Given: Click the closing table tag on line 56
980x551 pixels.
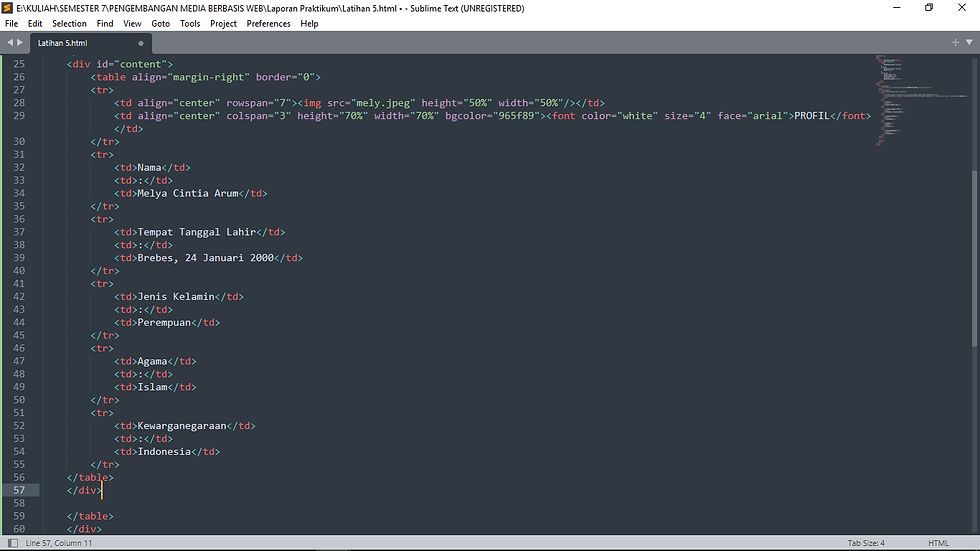Looking at the screenshot, I should coord(90,478).
